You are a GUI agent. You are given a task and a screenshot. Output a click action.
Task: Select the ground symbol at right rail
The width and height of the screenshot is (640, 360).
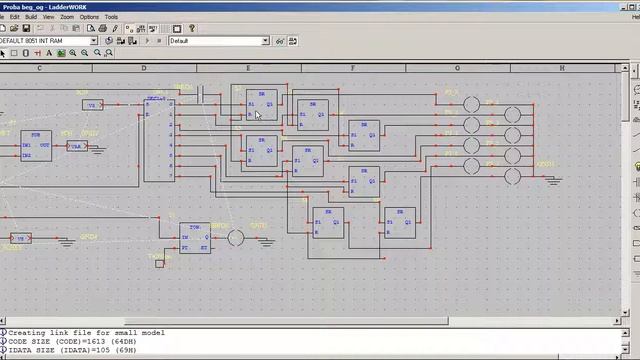click(x=553, y=180)
